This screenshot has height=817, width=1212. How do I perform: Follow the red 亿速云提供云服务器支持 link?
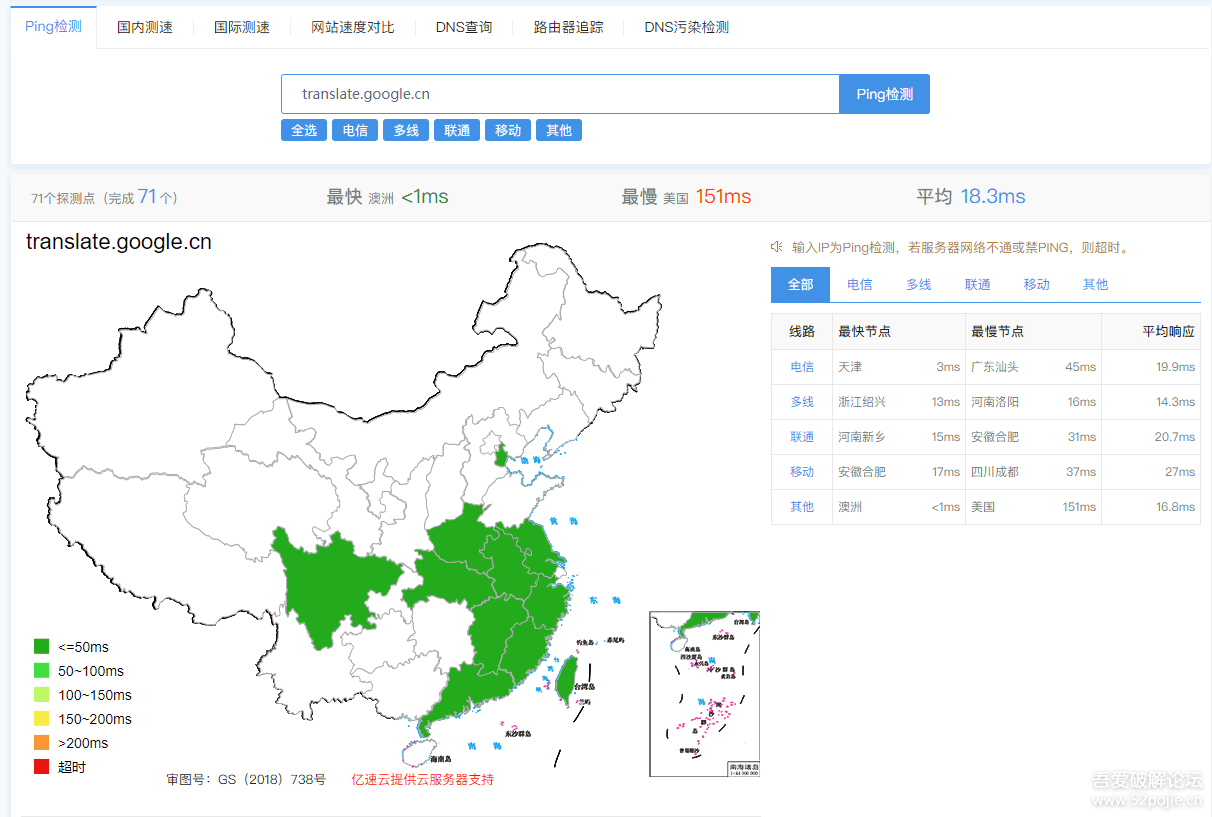coord(423,780)
